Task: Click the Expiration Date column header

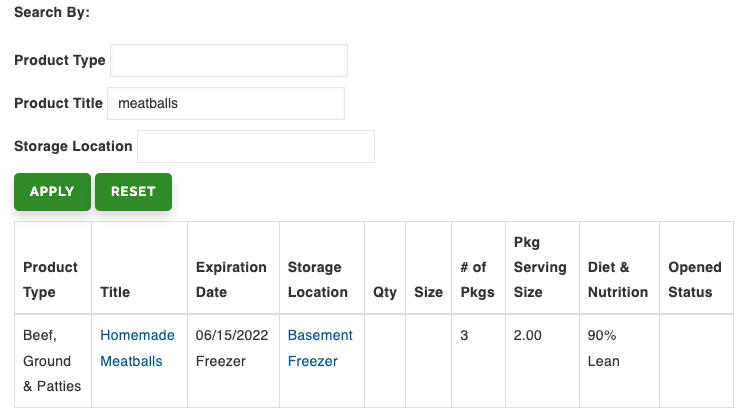Action: click(x=231, y=280)
